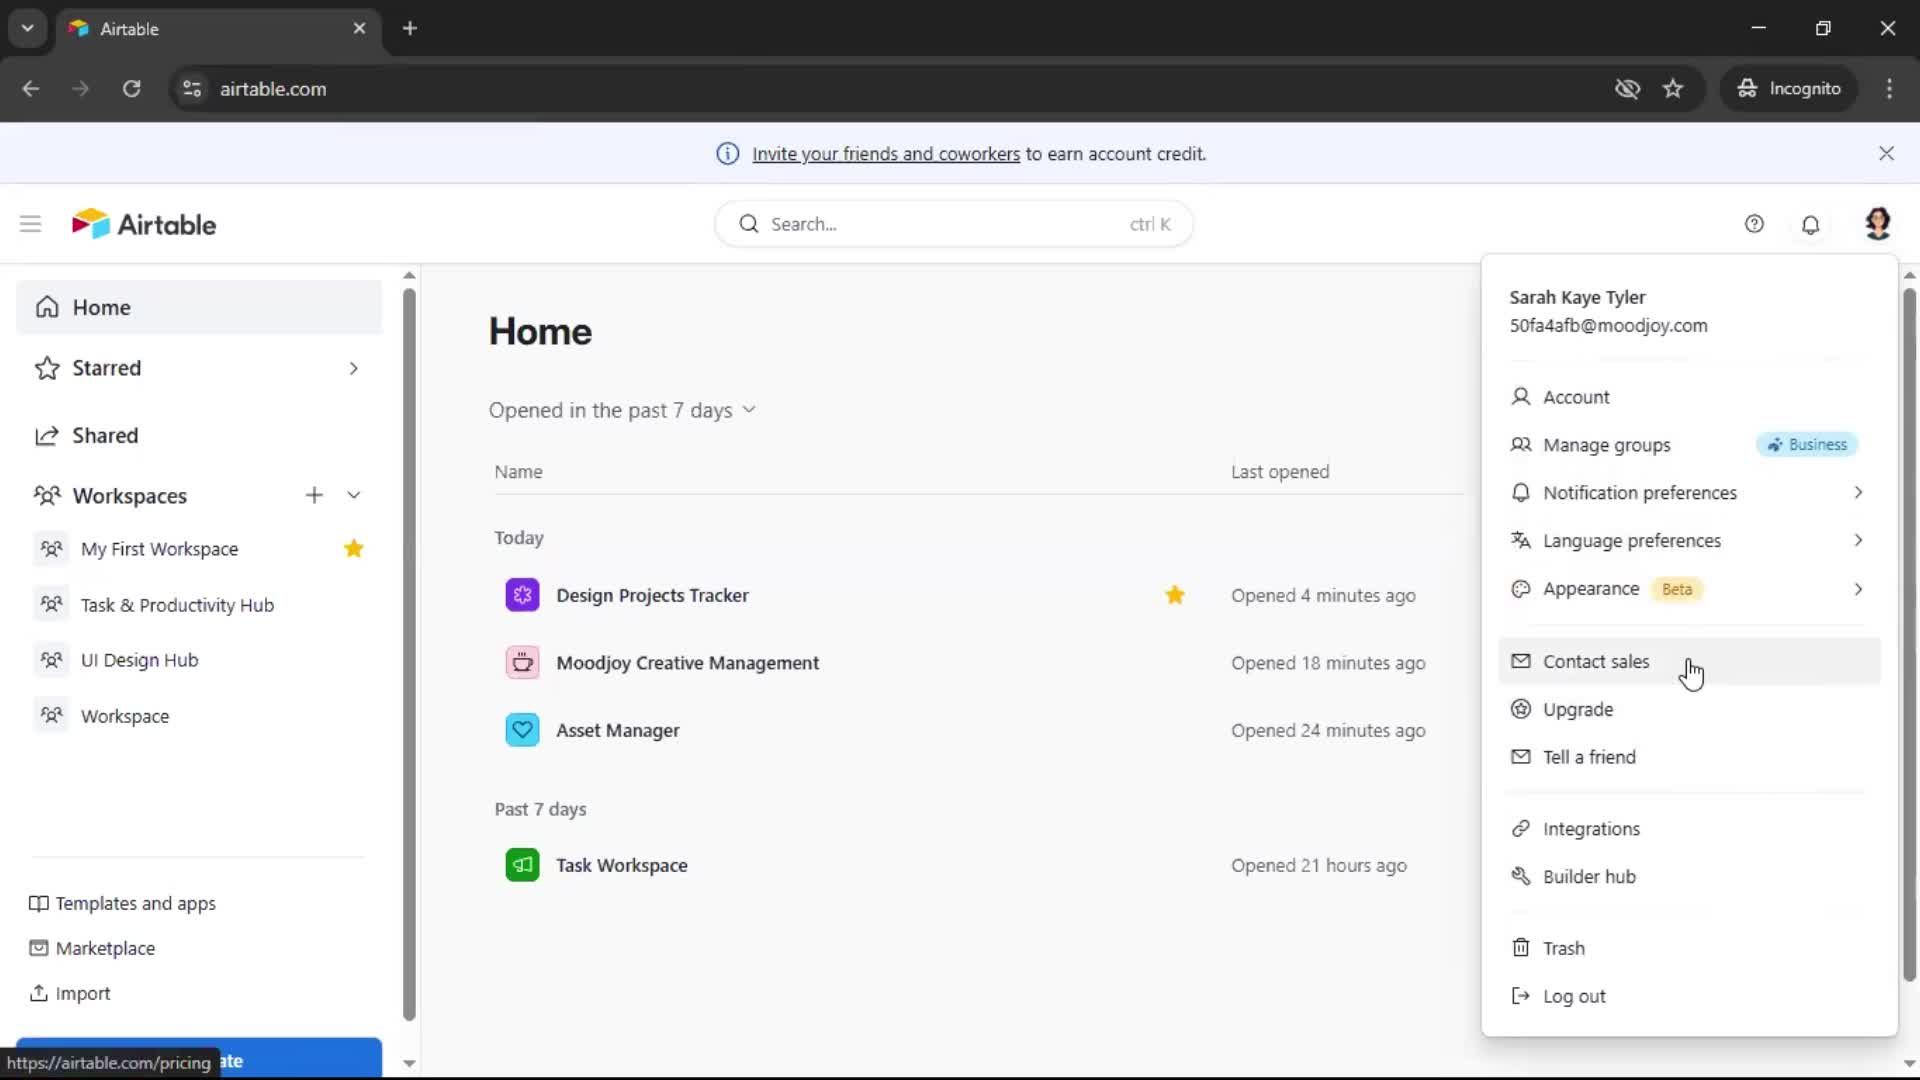Select Log out in menu
This screenshot has height=1080, width=1920.
[x=1689, y=996]
